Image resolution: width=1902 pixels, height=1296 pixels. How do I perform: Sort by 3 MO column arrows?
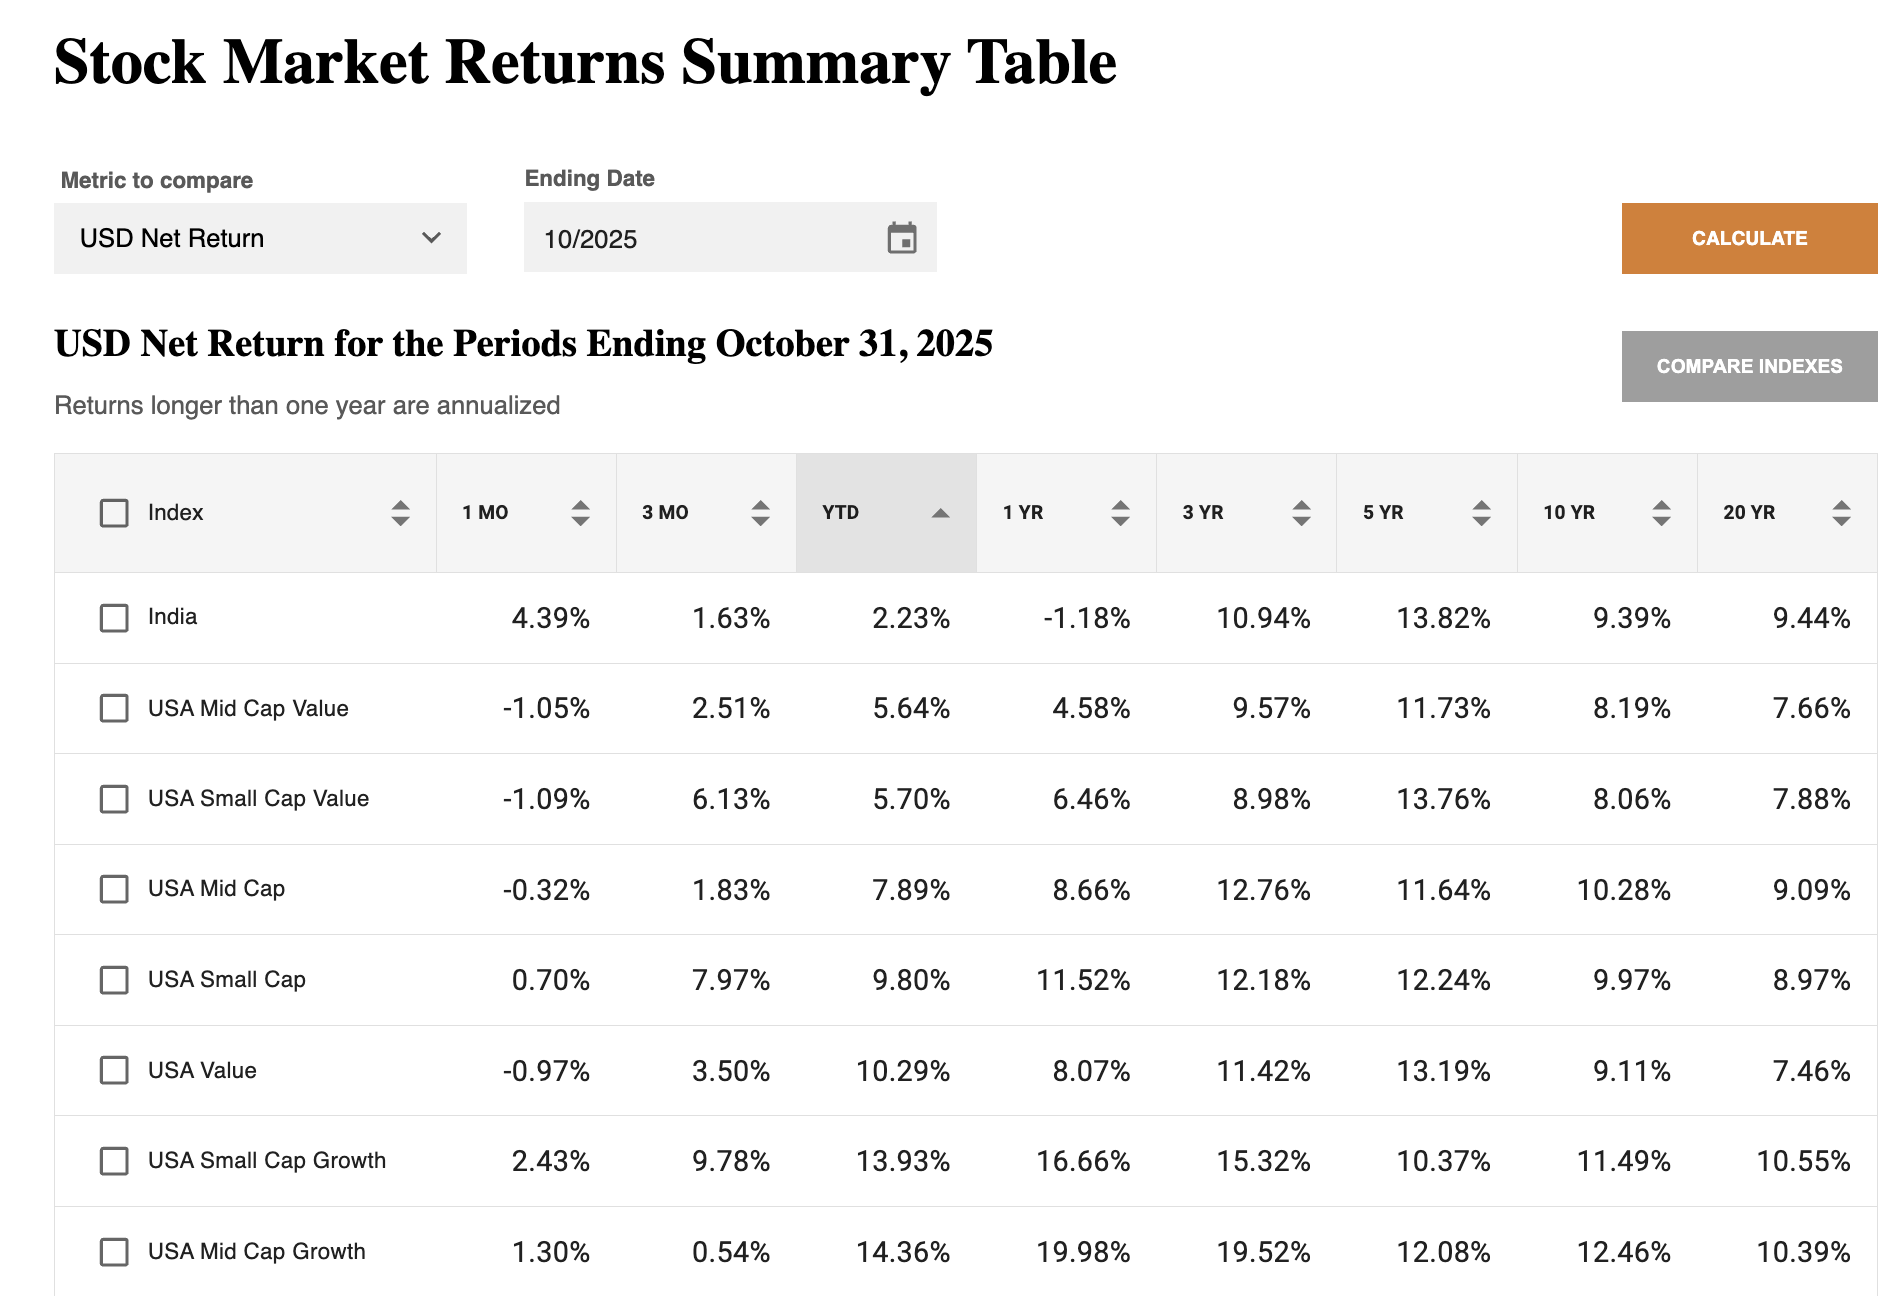(760, 513)
